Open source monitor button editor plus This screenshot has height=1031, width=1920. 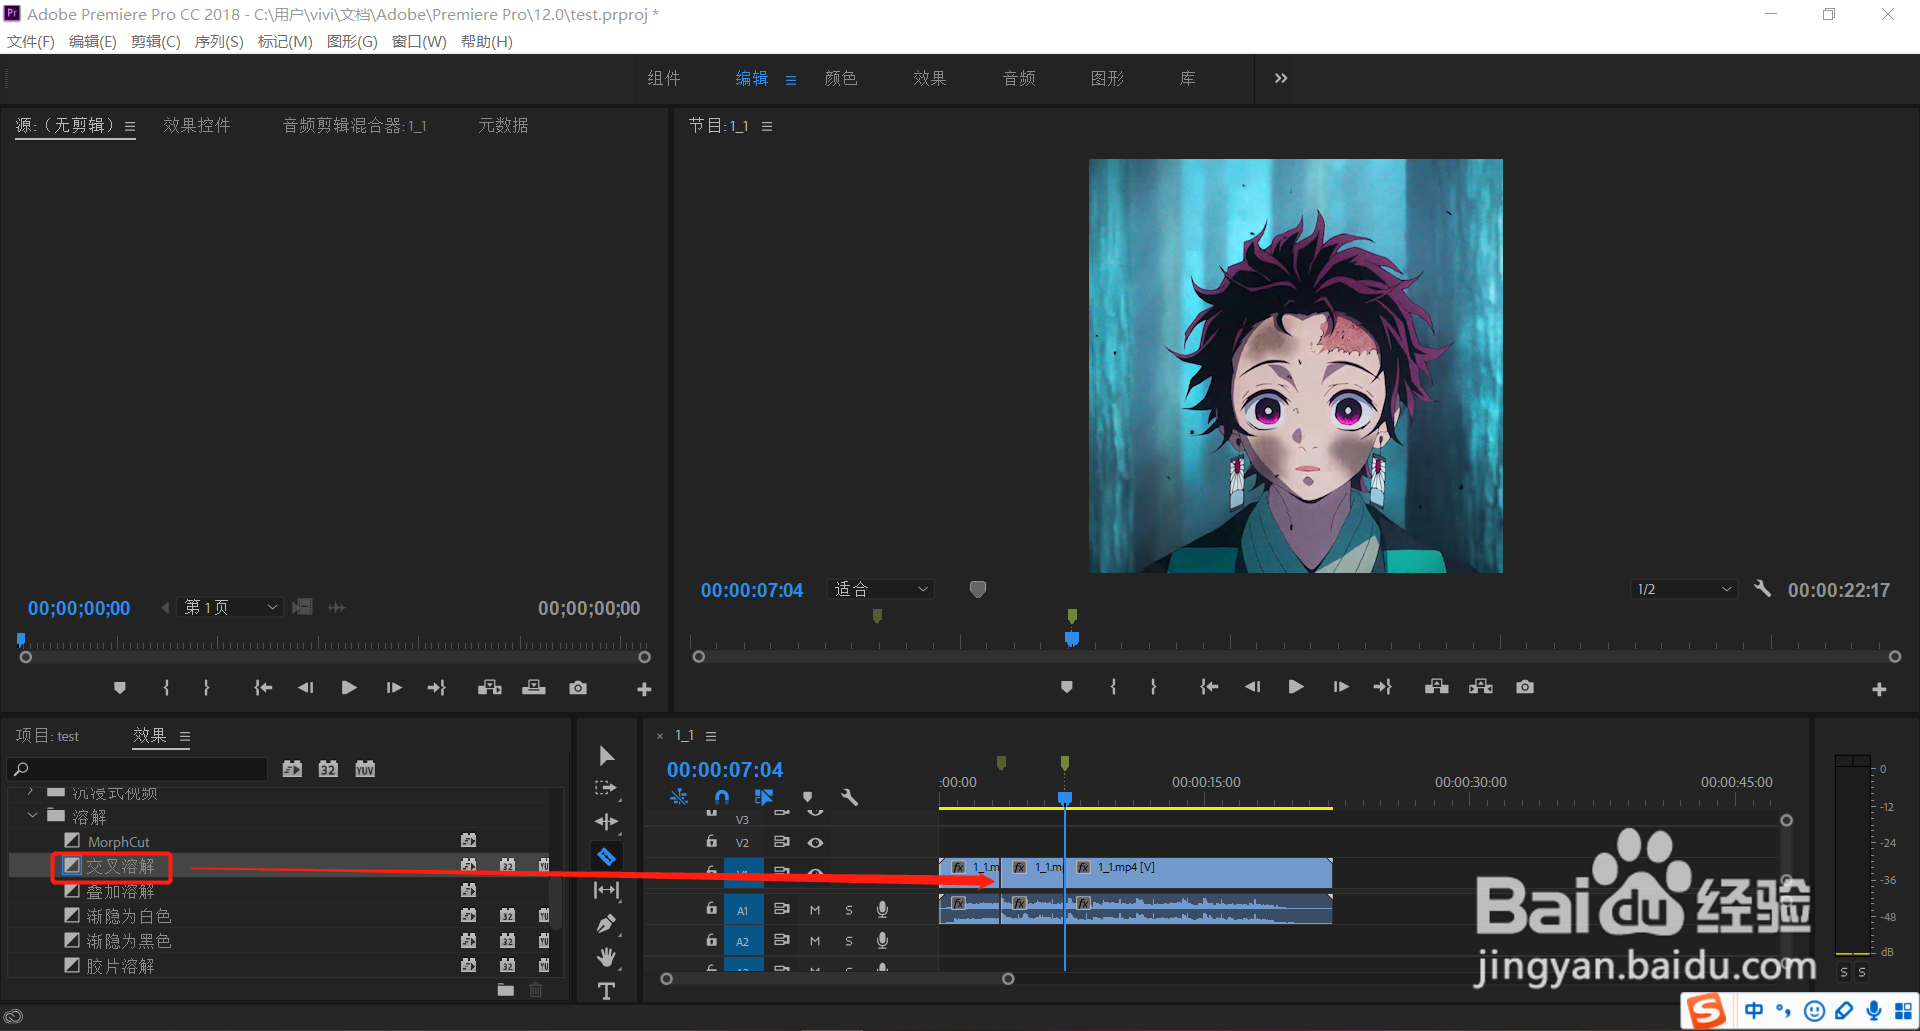point(644,689)
